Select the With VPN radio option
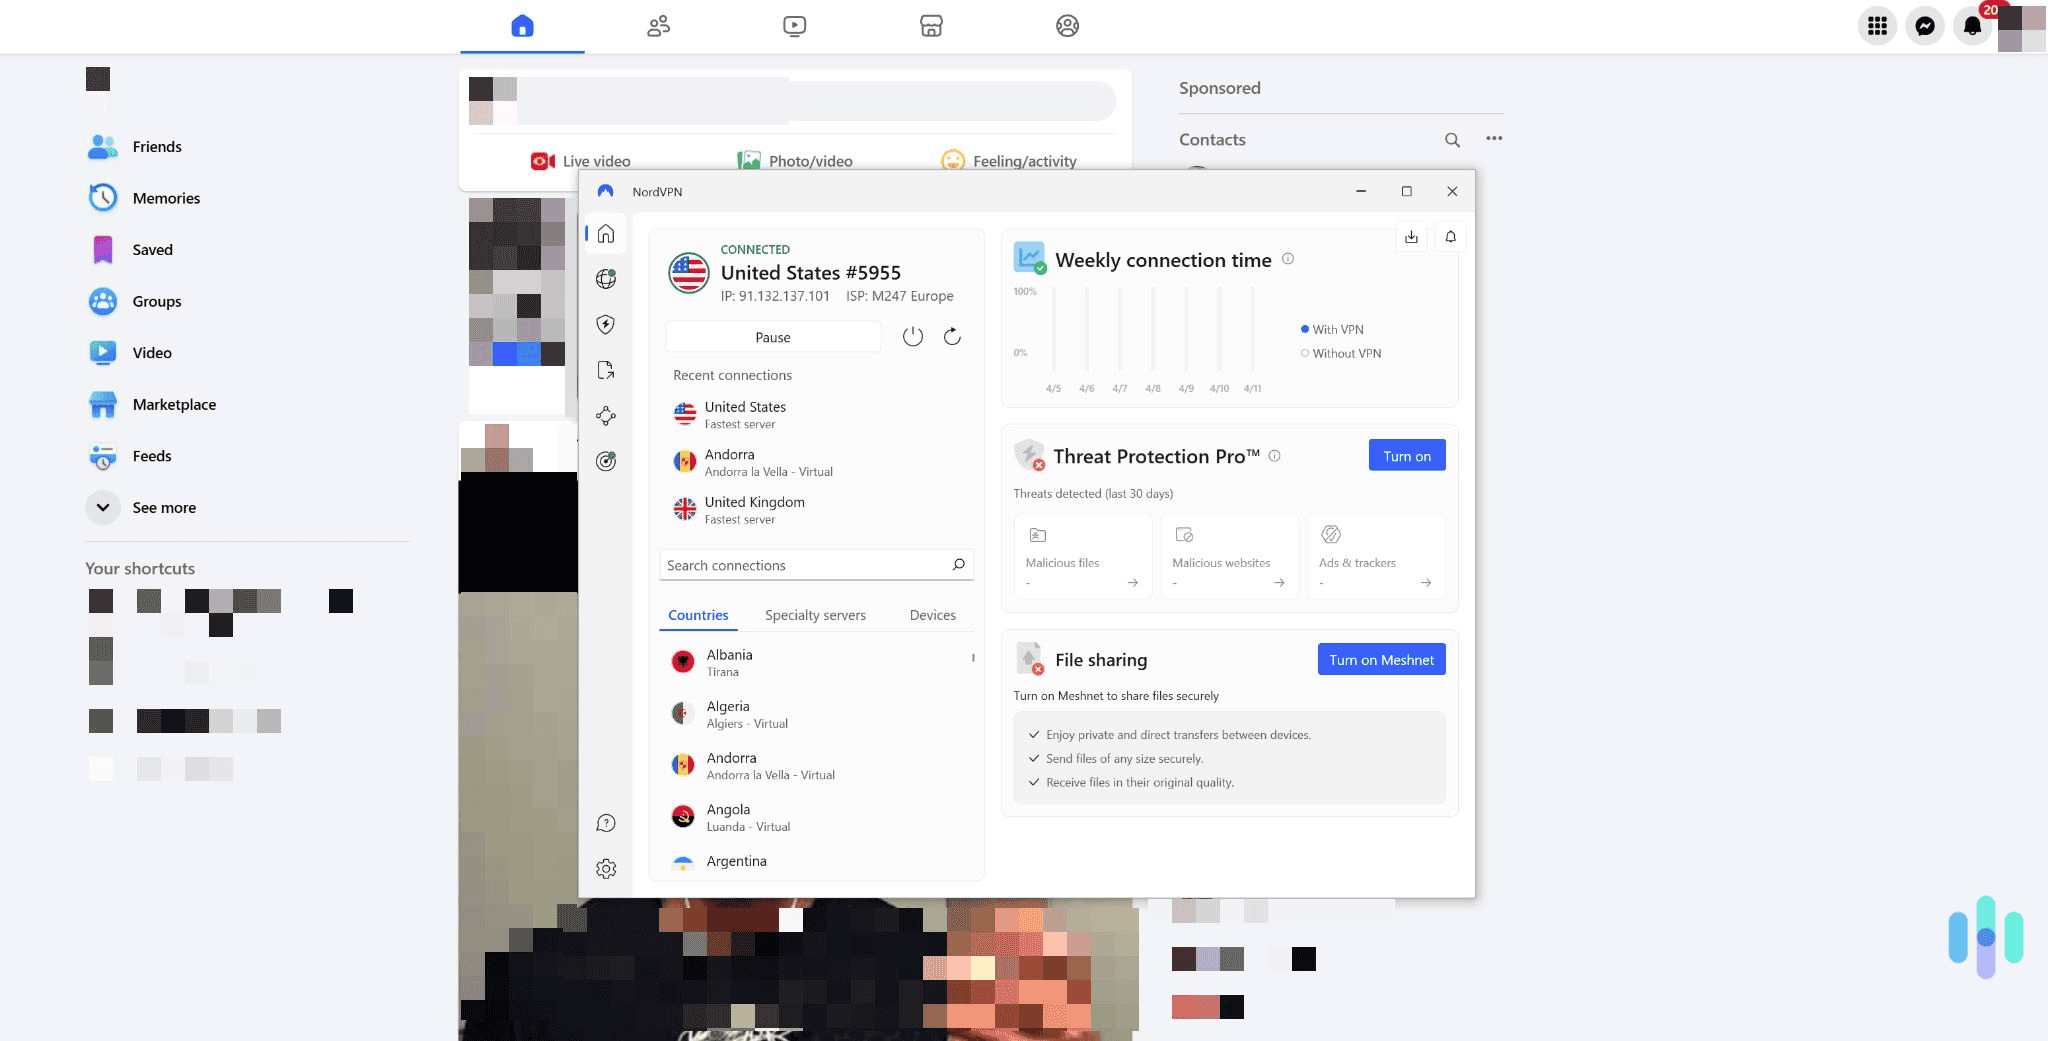This screenshot has width=2048, height=1041. tap(1304, 329)
